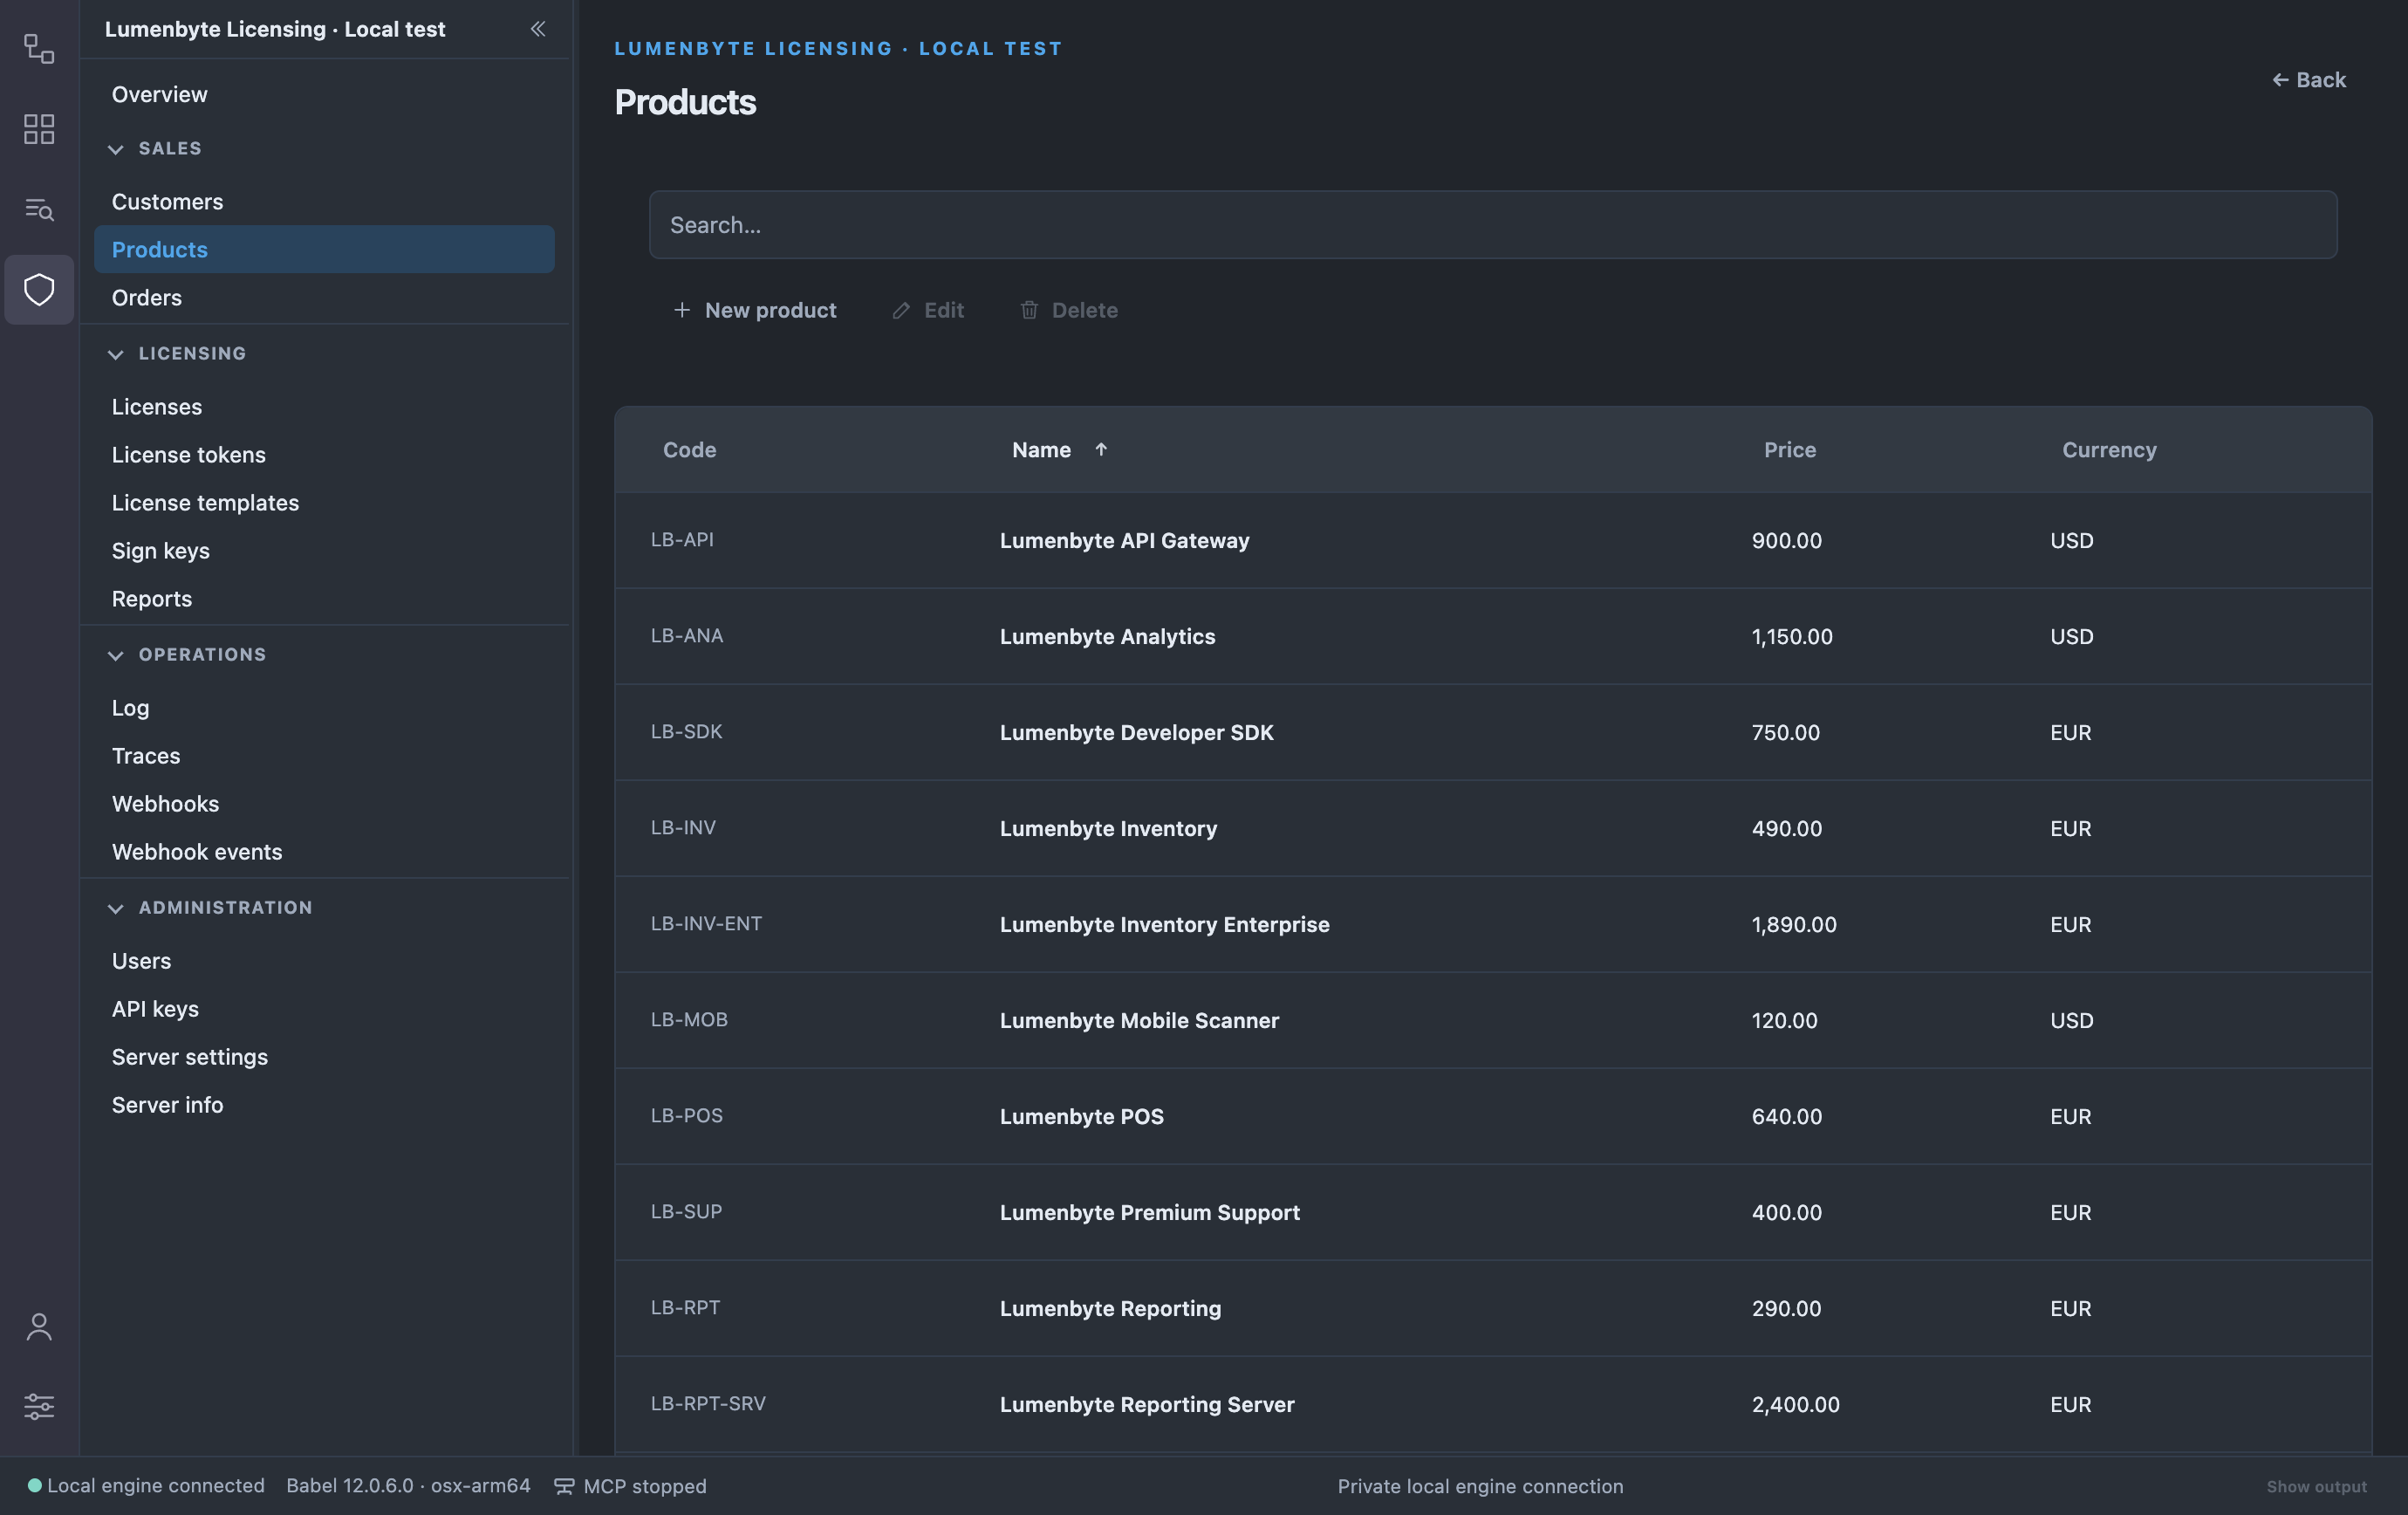Sort by the Name column header

click(x=1041, y=450)
